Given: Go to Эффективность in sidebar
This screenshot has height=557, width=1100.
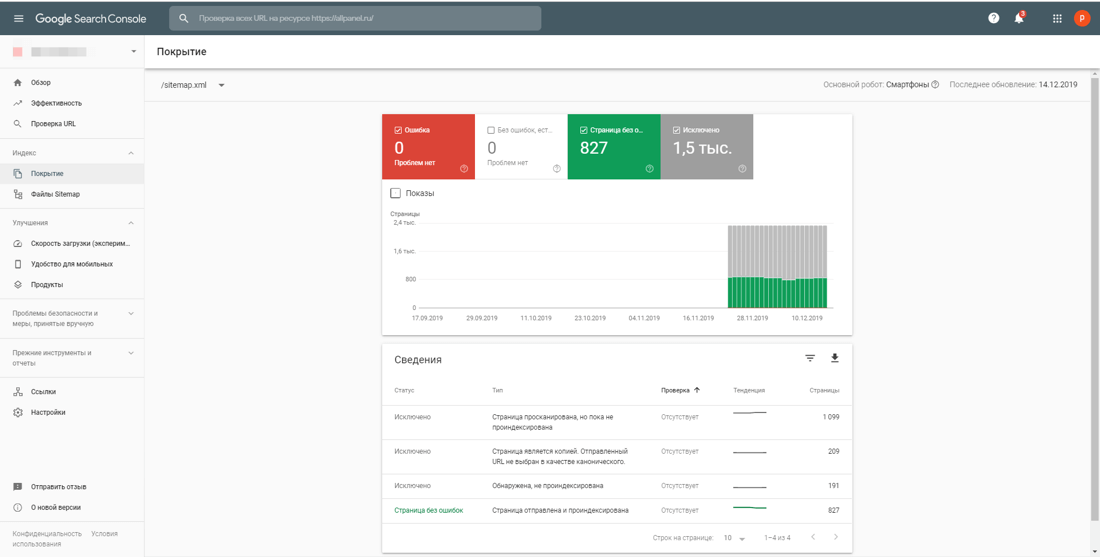Looking at the screenshot, I should click(56, 103).
